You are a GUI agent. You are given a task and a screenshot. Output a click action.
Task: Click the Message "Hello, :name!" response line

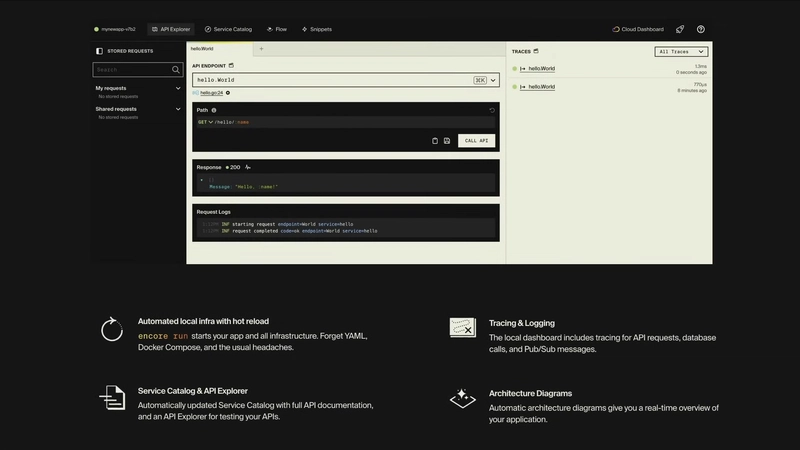[x=243, y=187]
